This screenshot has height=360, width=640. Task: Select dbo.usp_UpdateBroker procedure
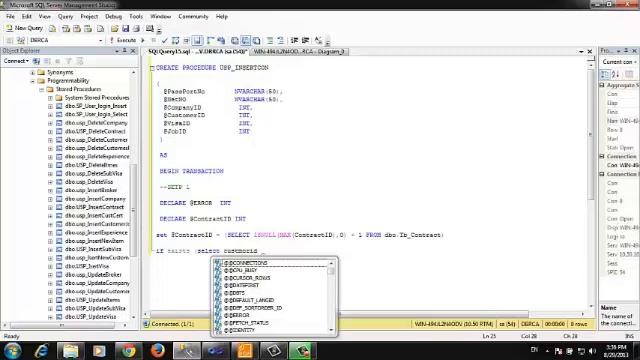[x=93, y=275]
